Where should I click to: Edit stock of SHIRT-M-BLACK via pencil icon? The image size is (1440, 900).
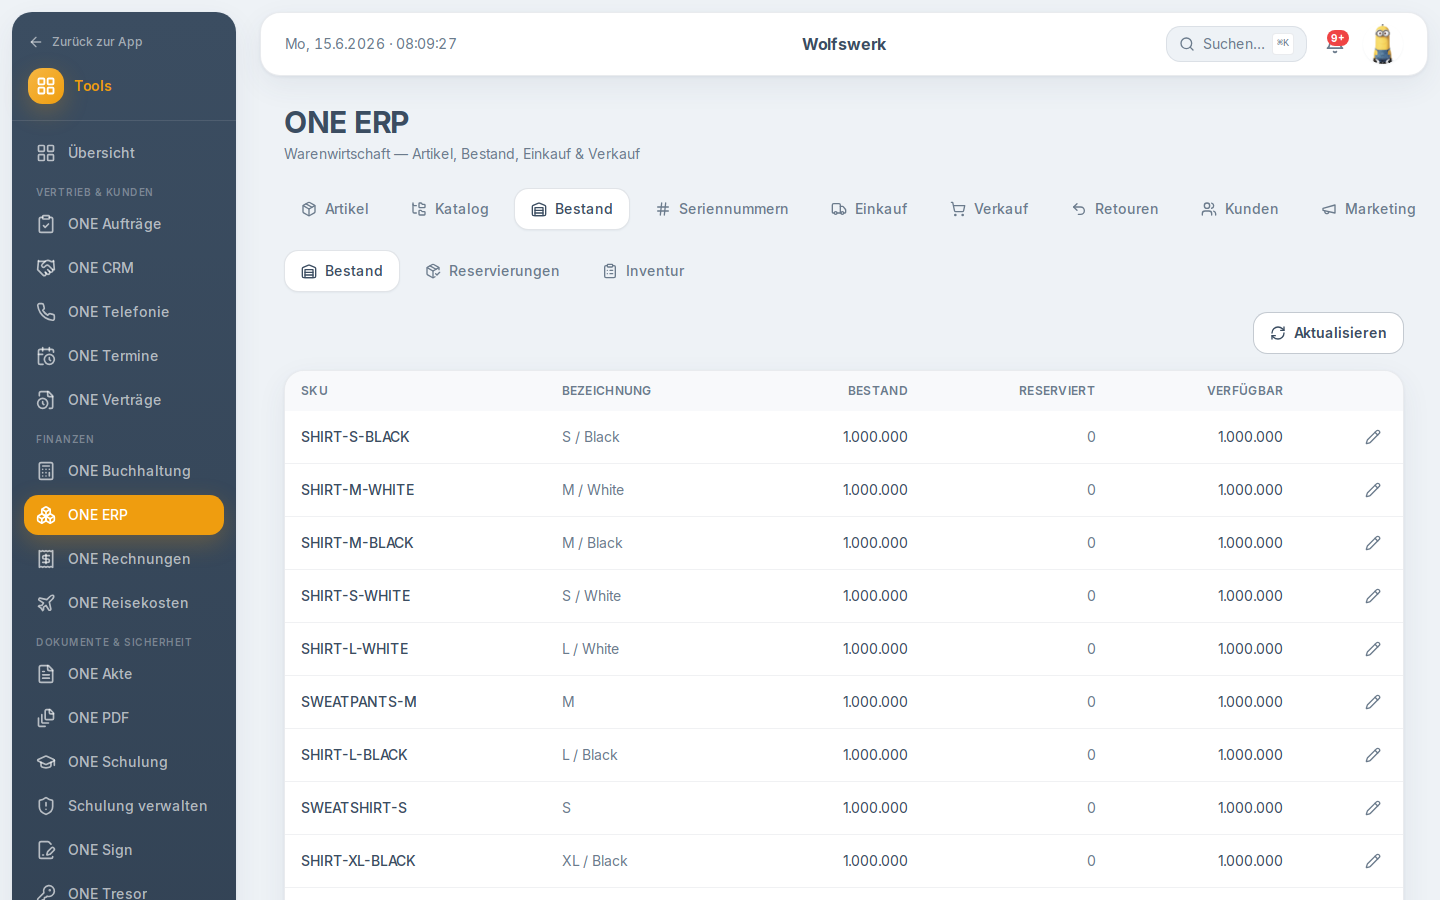[1373, 543]
